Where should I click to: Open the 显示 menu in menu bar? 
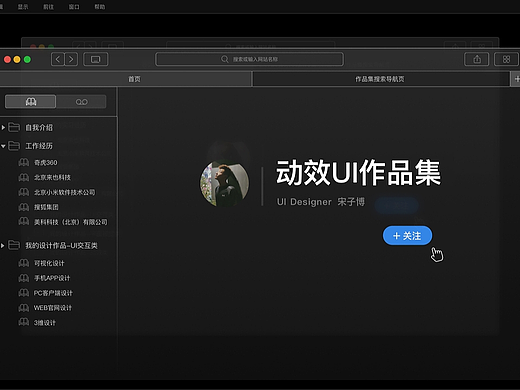pyautogui.click(x=23, y=7)
